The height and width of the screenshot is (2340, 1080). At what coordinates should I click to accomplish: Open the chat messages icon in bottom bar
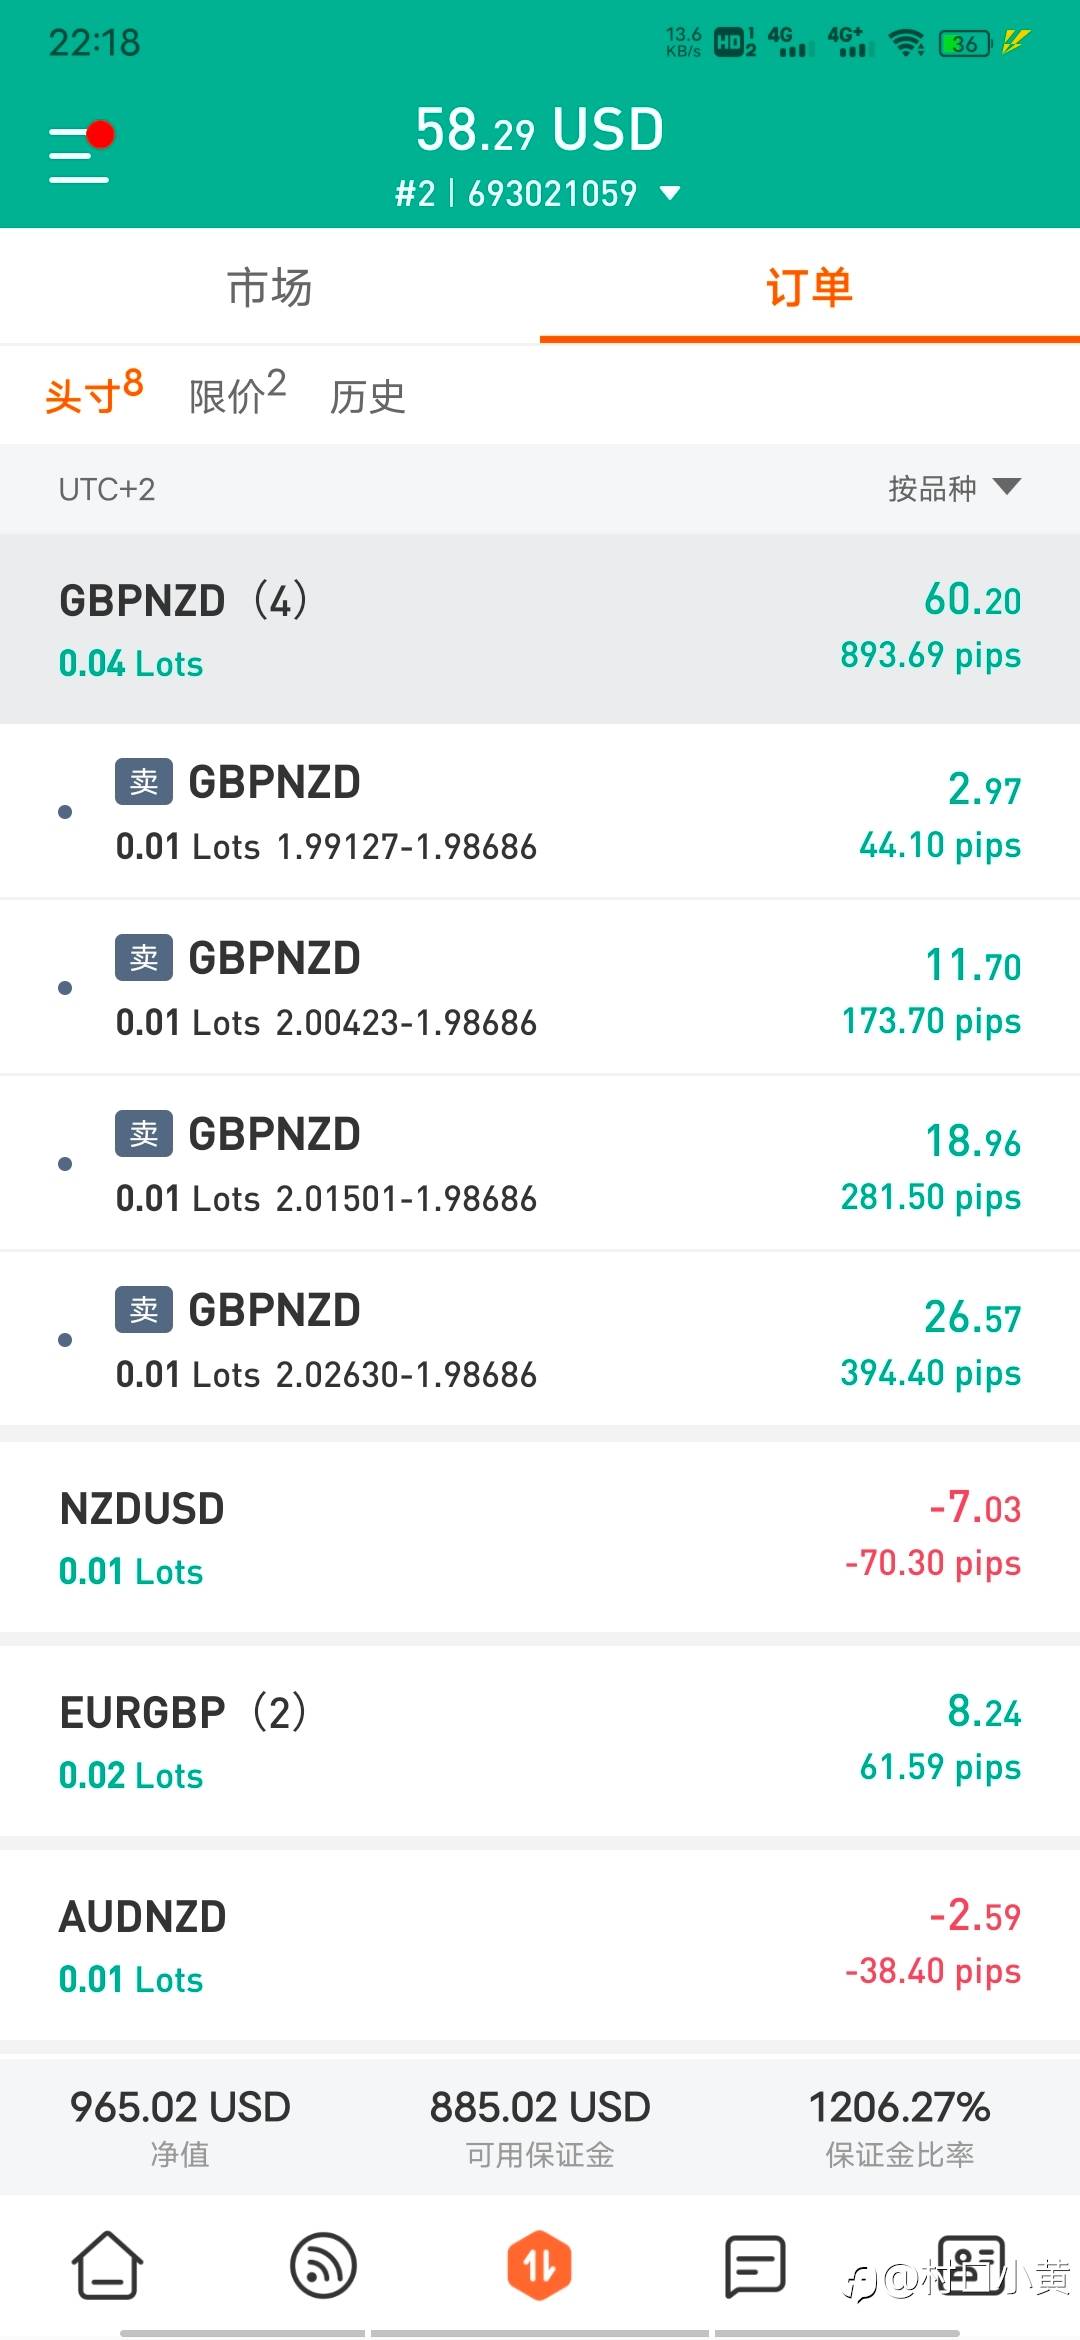point(755,2265)
